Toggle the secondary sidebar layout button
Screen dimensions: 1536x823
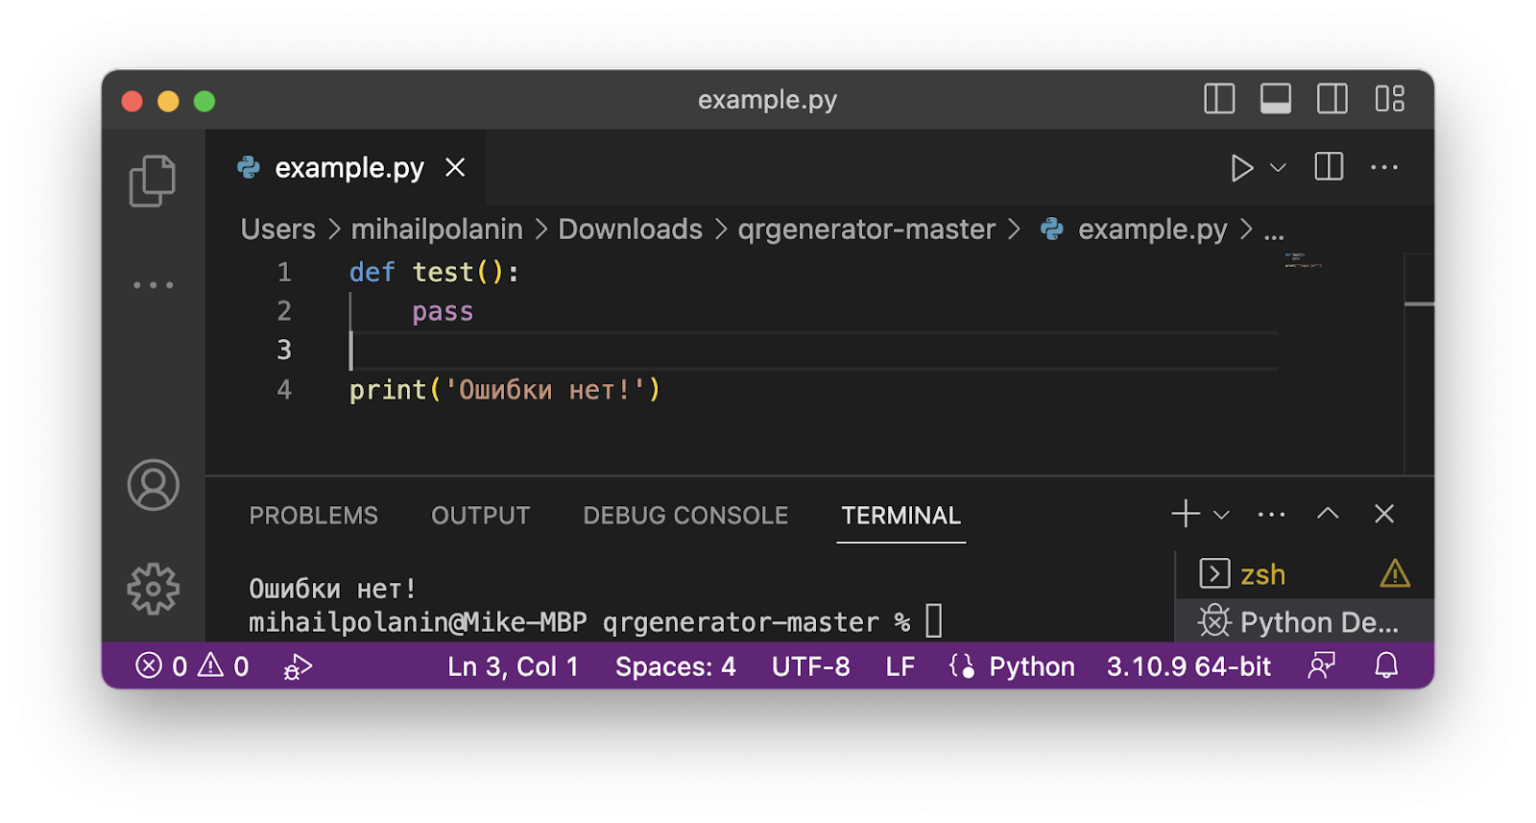(1332, 99)
